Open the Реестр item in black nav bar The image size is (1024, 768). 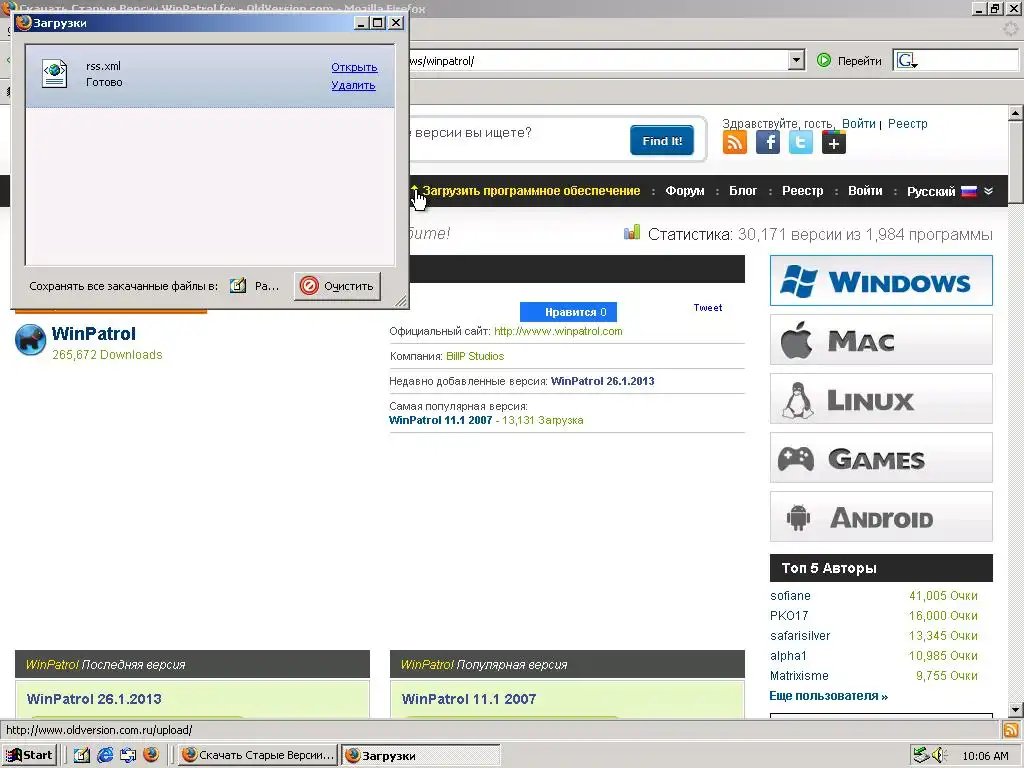pos(803,191)
